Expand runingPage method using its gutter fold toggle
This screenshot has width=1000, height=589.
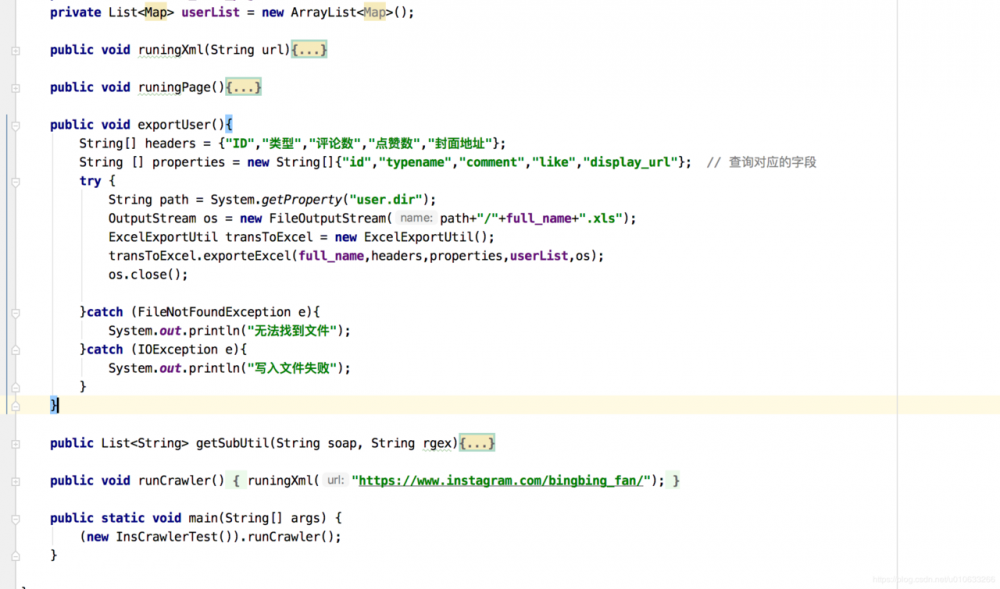click(x=15, y=88)
